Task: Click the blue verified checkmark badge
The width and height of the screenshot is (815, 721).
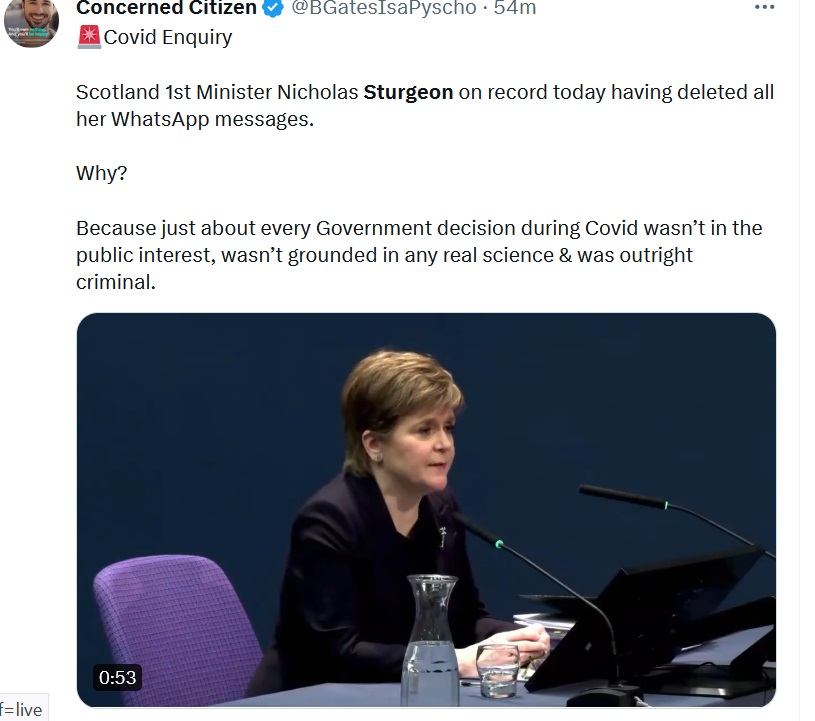Action: coord(273,8)
